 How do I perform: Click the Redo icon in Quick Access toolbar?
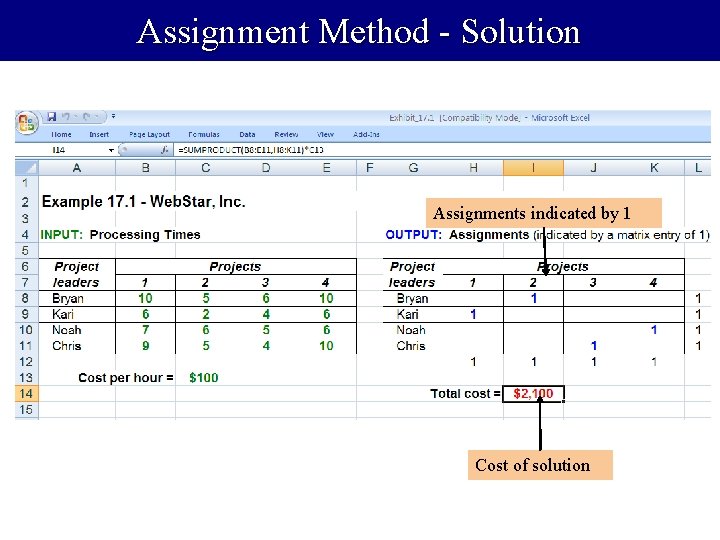tap(86, 117)
